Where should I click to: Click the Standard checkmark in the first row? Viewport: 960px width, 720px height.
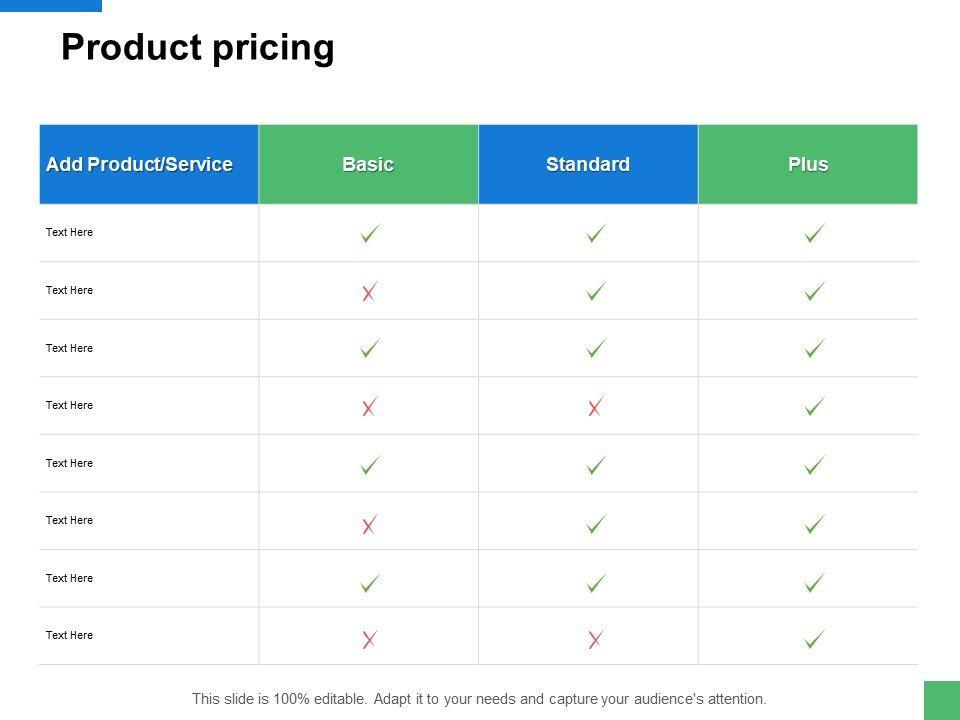click(x=596, y=234)
